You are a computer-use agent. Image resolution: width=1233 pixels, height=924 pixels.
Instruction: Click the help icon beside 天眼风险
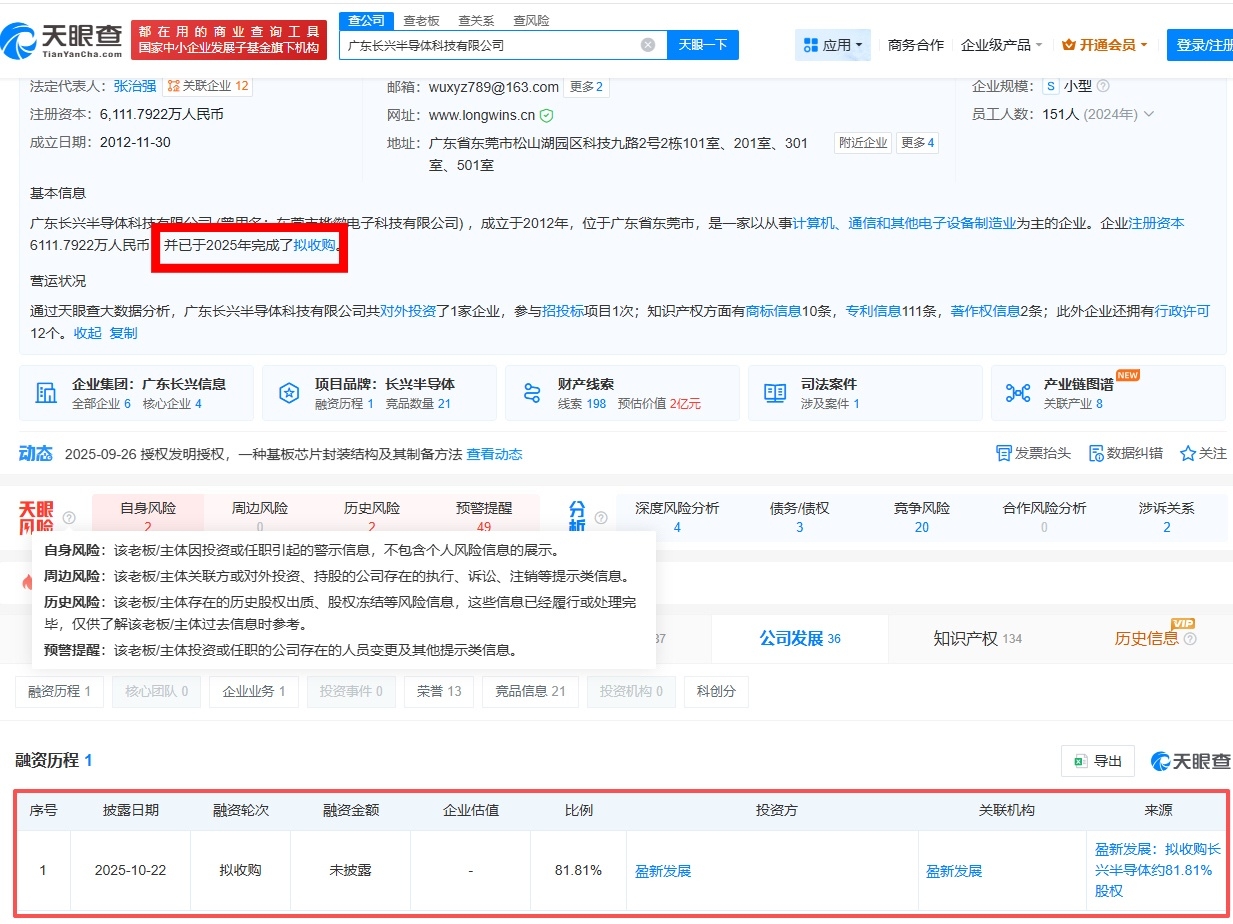[69, 518]
